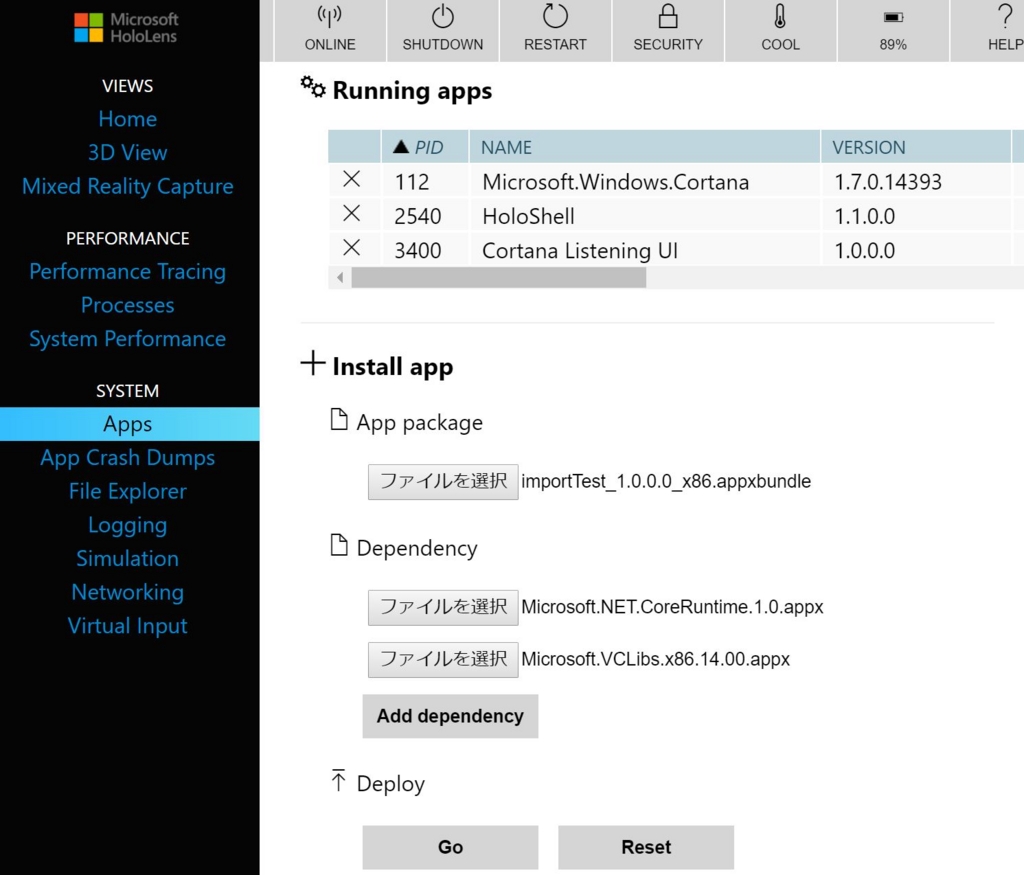Click the Install app plus icon
The image size is (1024, 875).
313,363
